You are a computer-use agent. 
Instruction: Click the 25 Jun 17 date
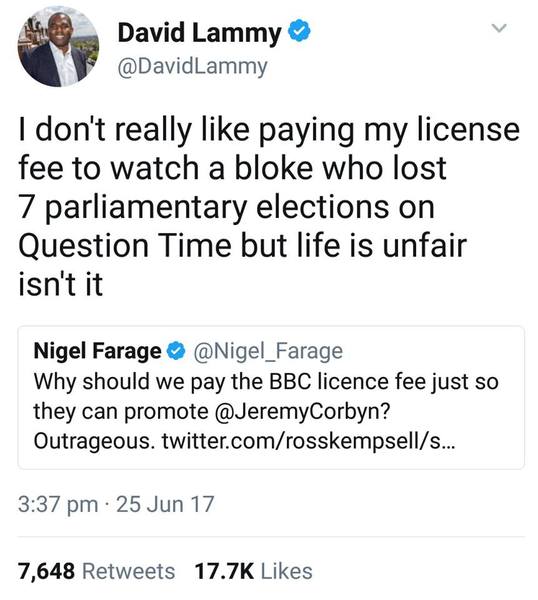tap(165, 504)
